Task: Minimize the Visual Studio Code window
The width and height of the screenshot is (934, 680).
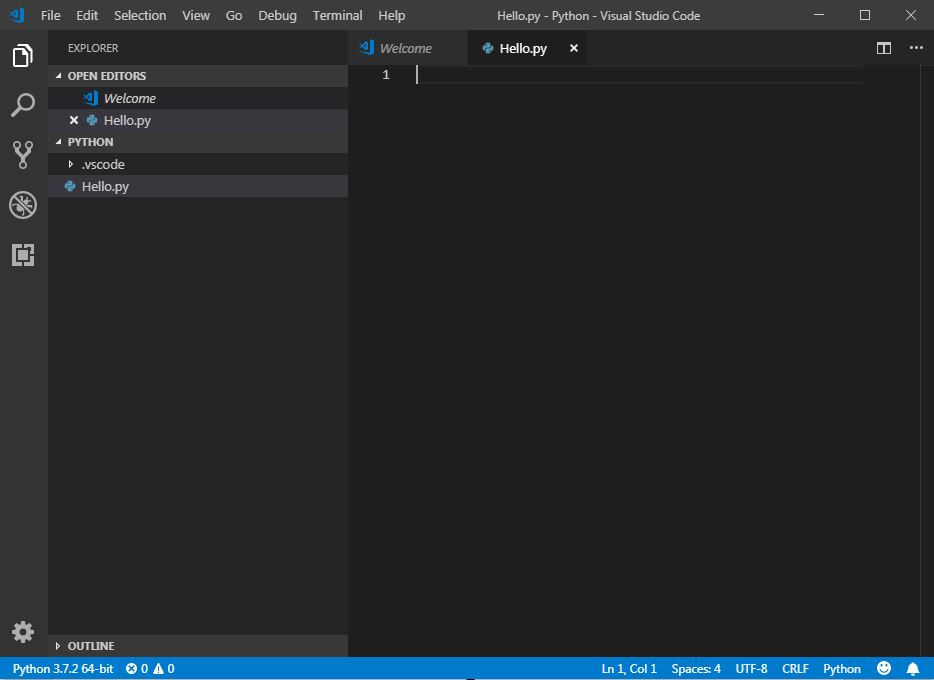Action: 819,15
